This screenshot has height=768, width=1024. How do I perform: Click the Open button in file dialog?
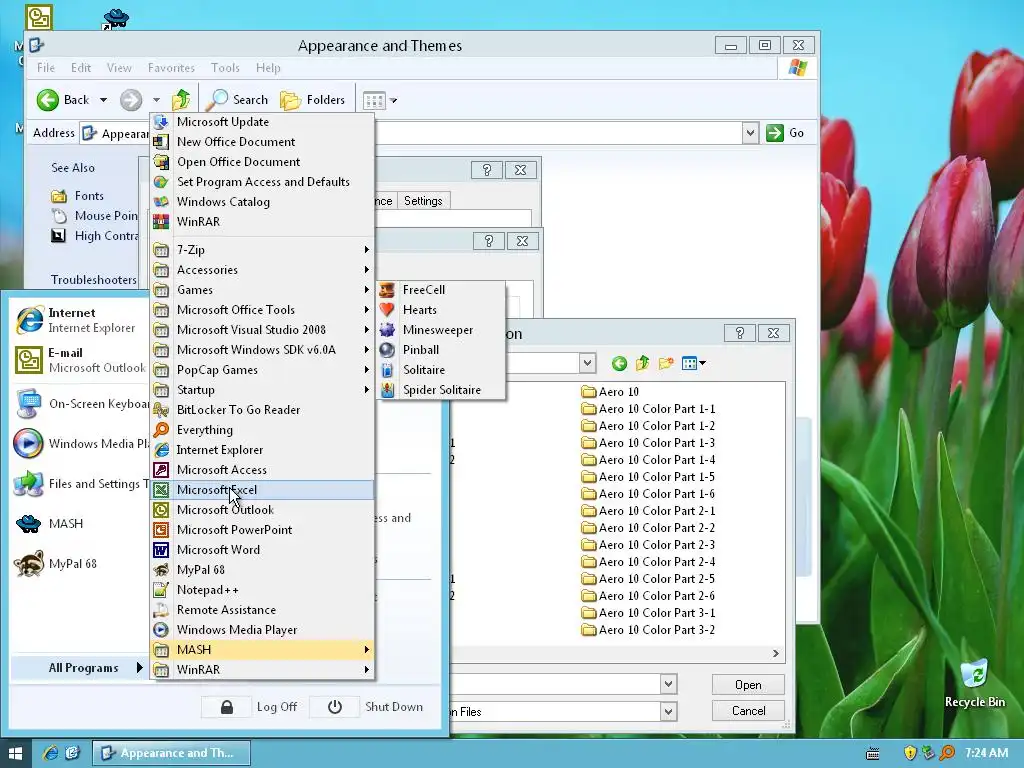[748, 684]
